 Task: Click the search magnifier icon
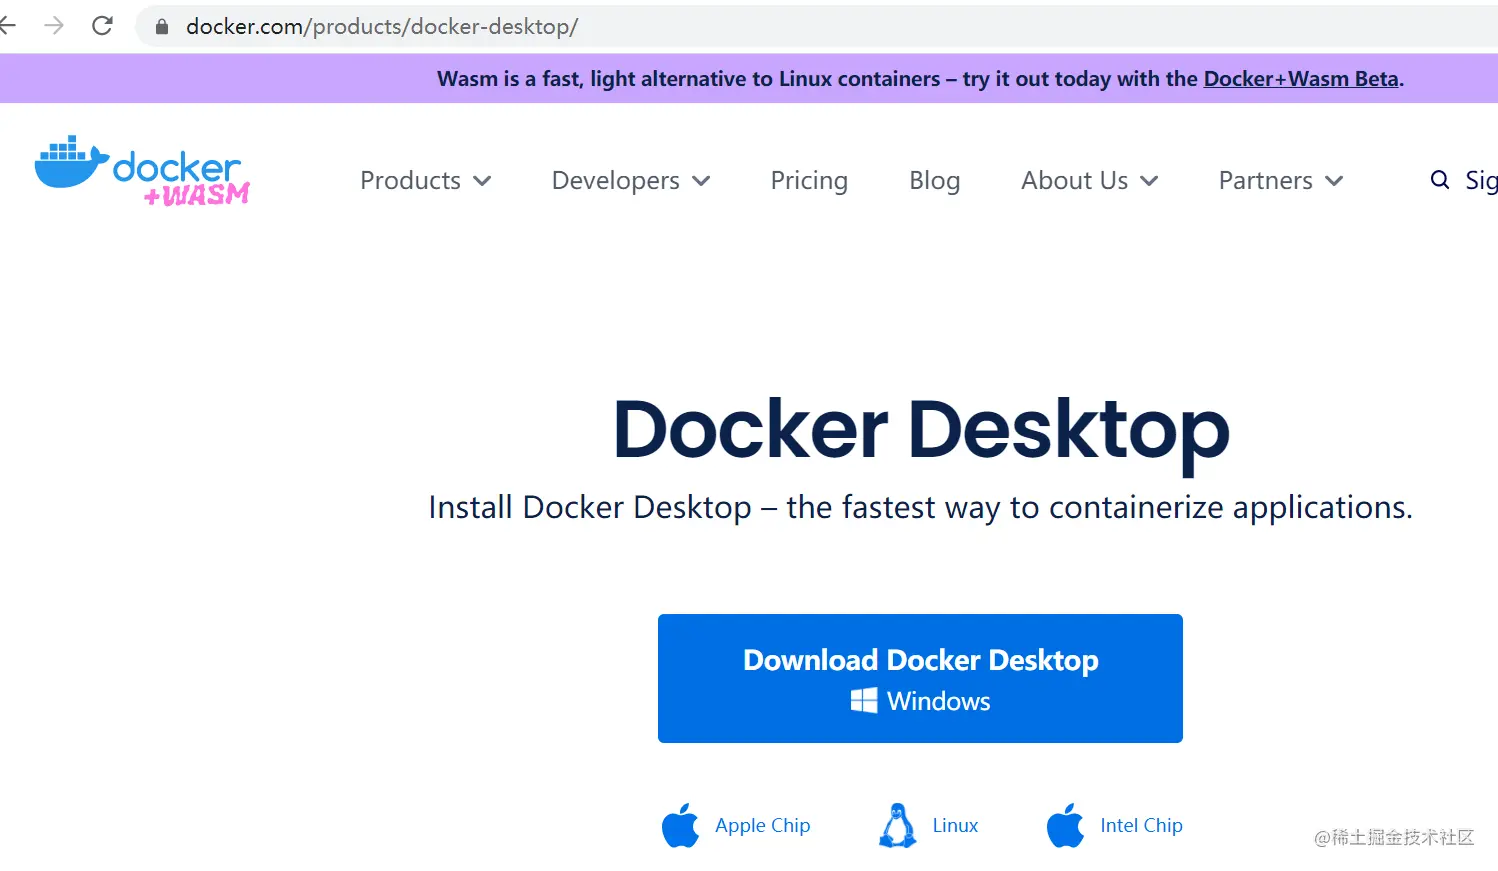click(x=1440, y=180)
